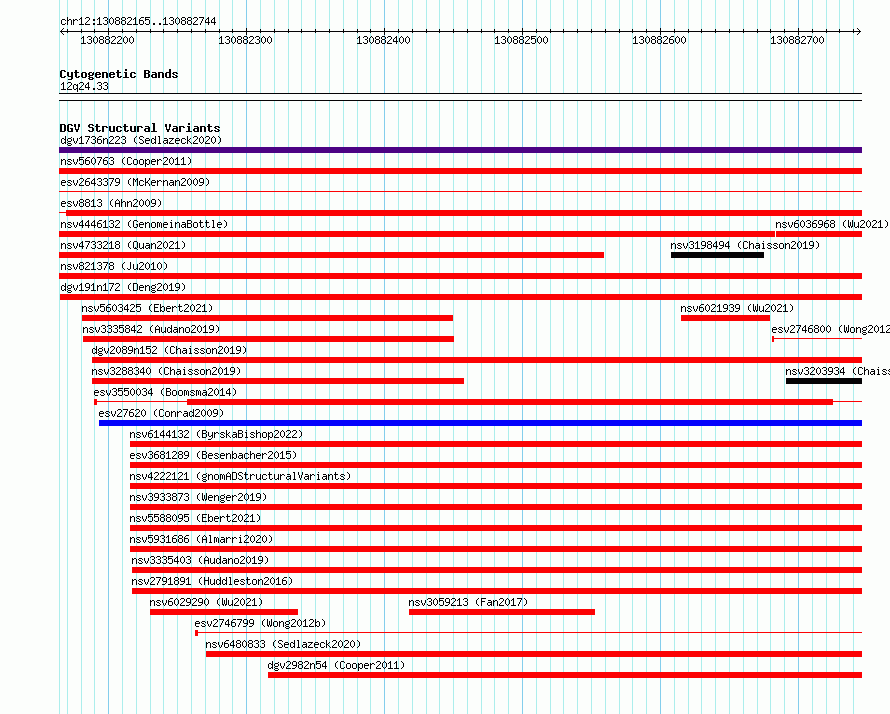
Task: Select the black nsv3203934 variant bar
Action: click(824, 381)
